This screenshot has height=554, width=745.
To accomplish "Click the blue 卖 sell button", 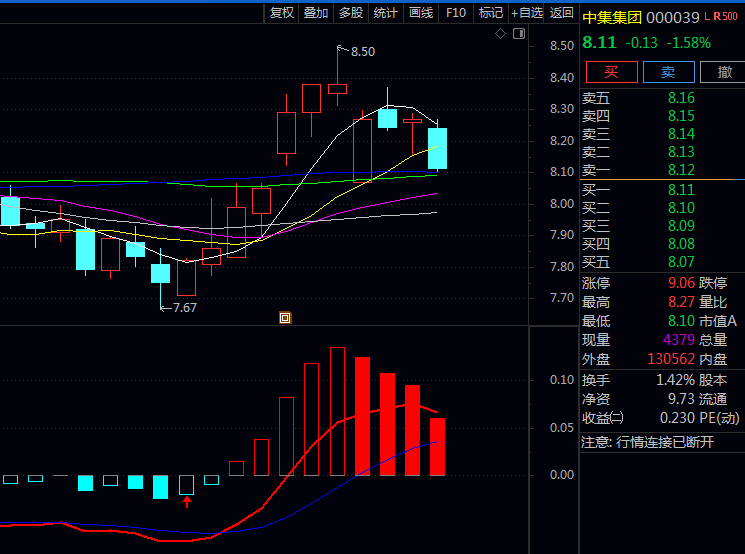I will 668,72.
